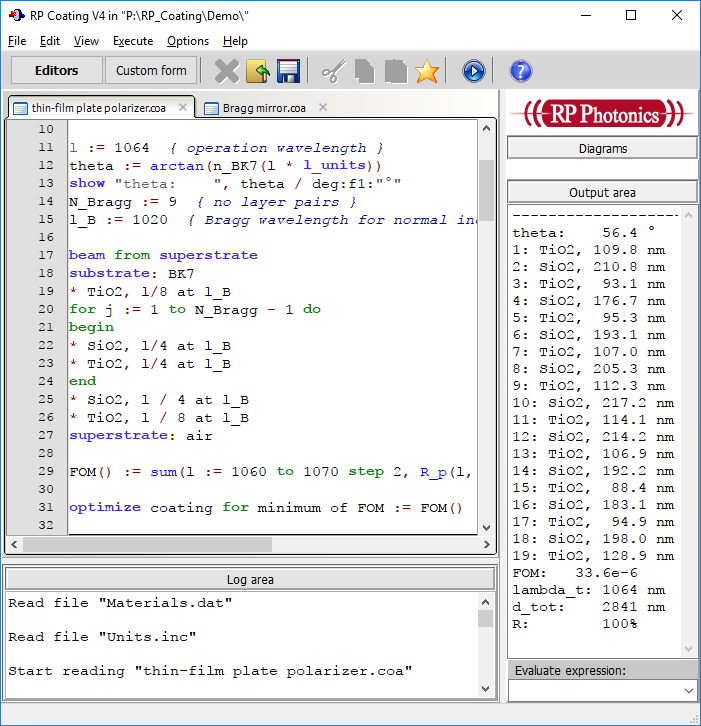This screenshot has width=701, height=726.
Task: Click the copy document icon
Action: pyautogui.click(x=364, y=71)
